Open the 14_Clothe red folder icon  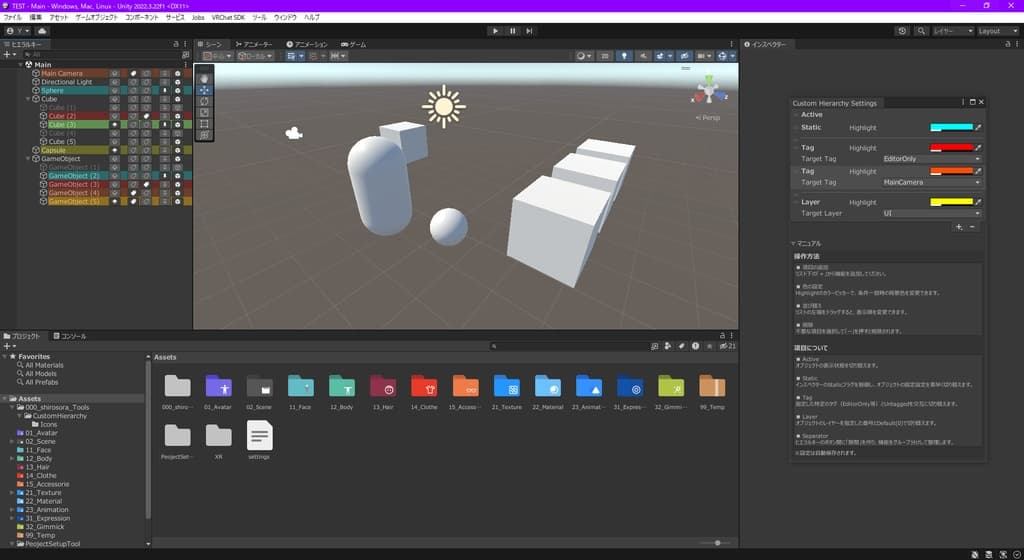[x=424, y=386]
